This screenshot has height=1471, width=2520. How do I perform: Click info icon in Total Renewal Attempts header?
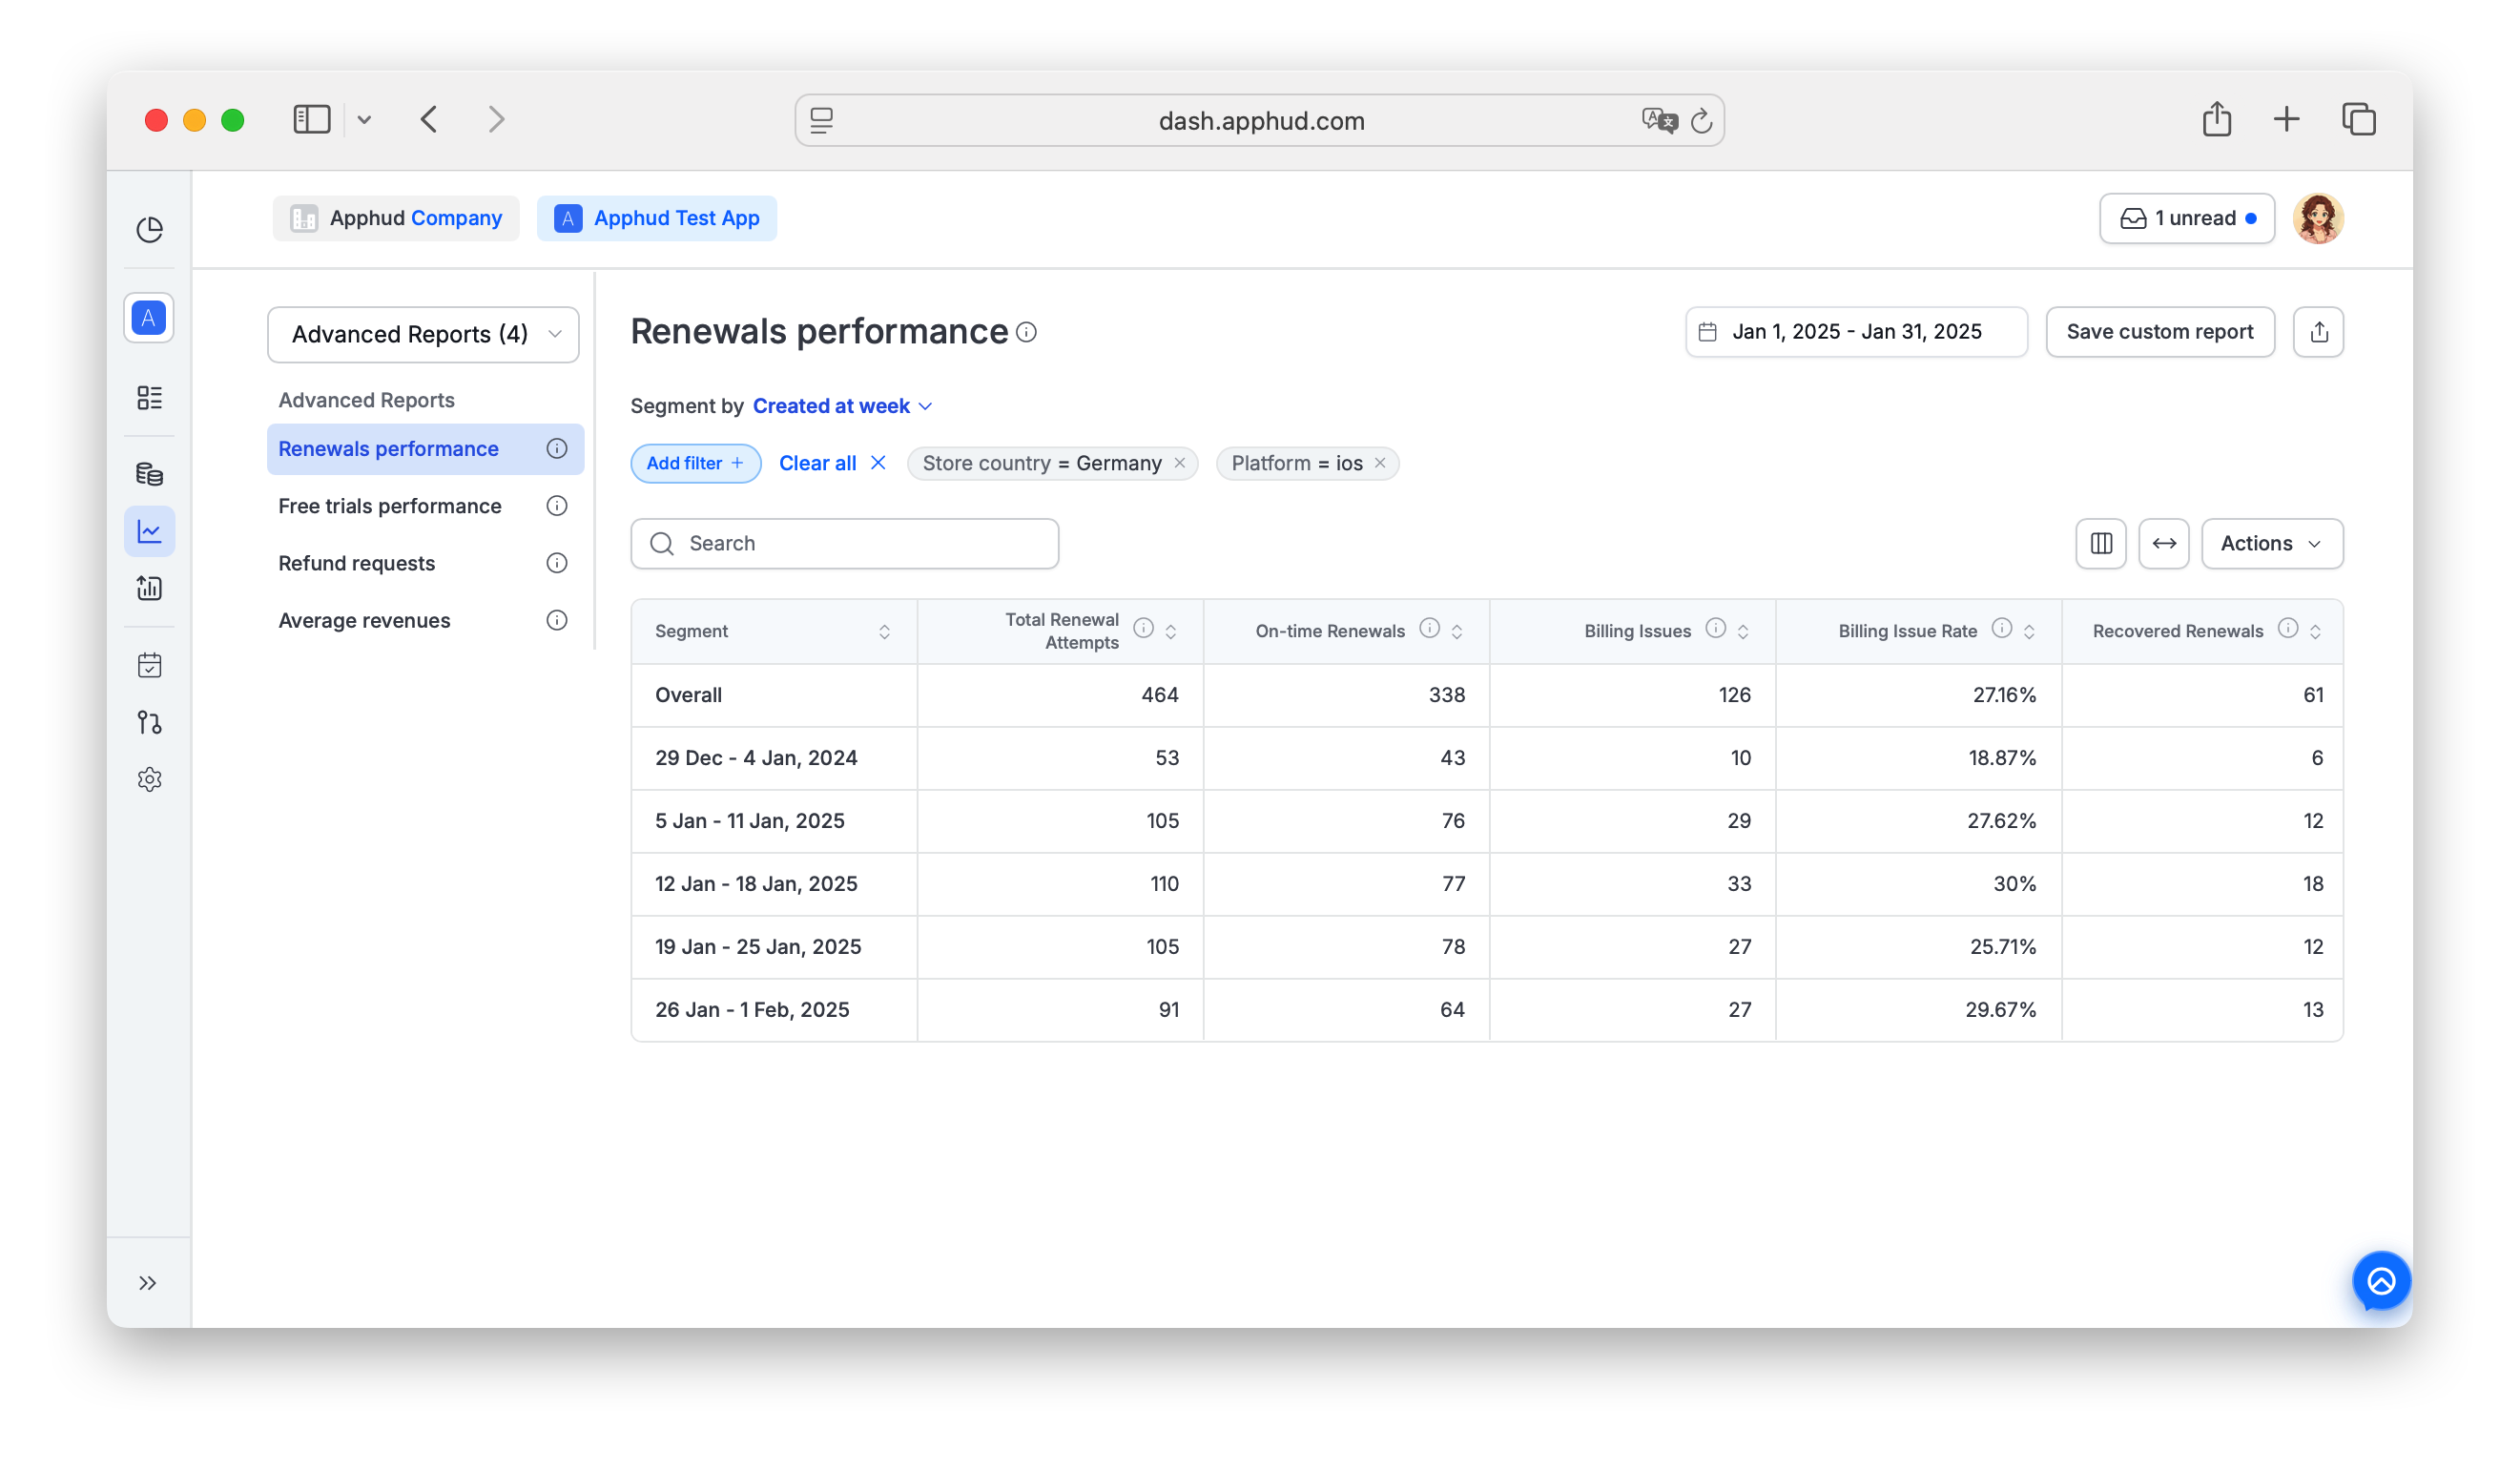pos(1143,628)
